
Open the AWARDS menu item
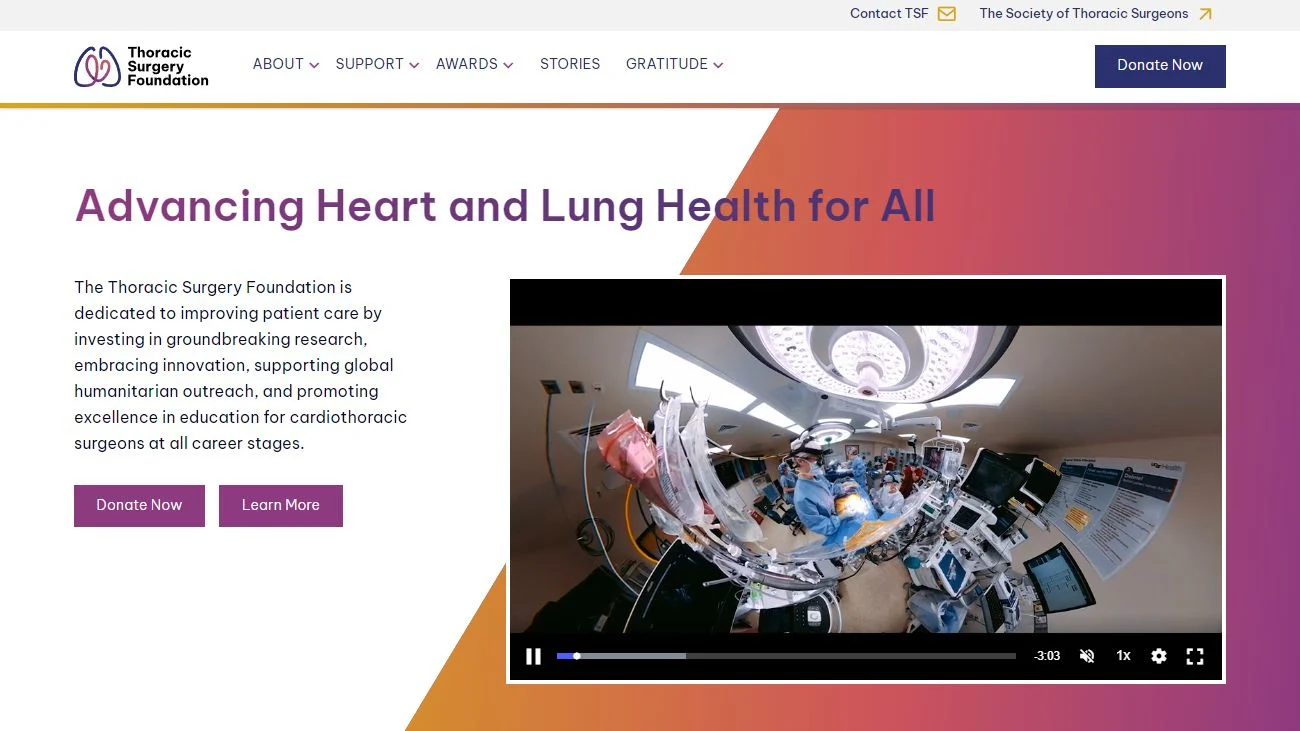pyautogui.click(x=467, y=64)
